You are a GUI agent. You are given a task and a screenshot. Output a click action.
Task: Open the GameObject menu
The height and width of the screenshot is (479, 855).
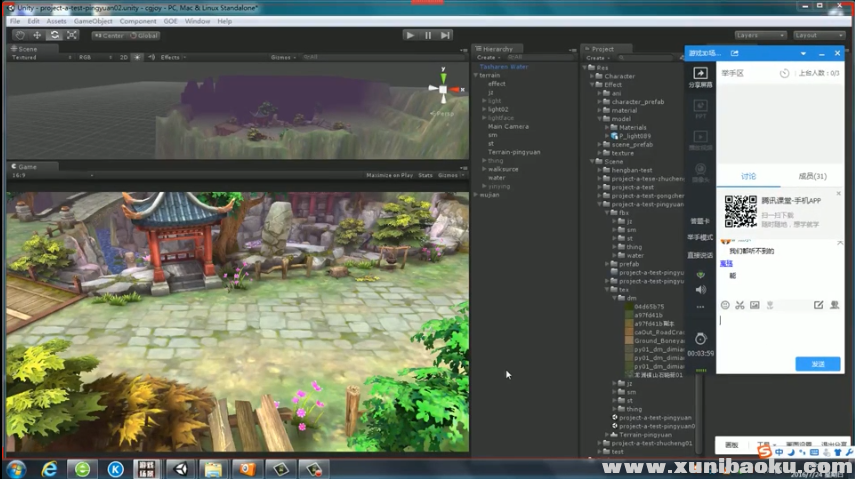(93, 21)
